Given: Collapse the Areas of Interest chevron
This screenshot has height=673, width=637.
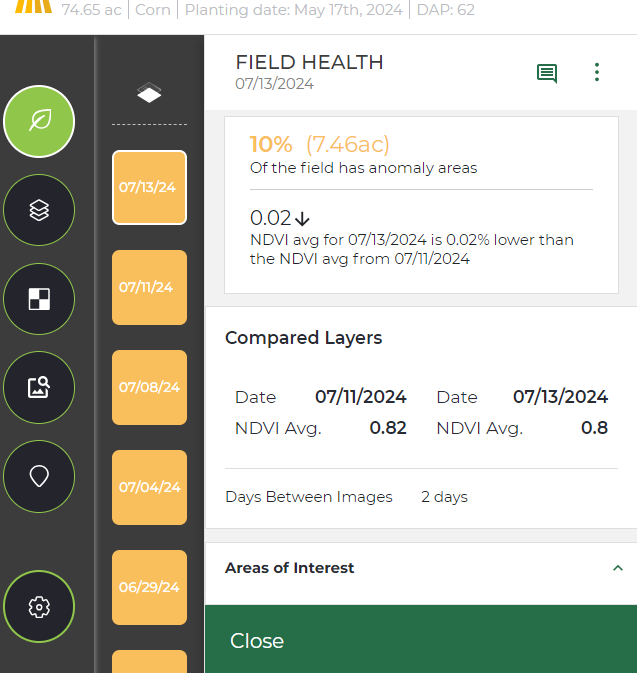Looking at the screenshot, I should click(617, 568).
